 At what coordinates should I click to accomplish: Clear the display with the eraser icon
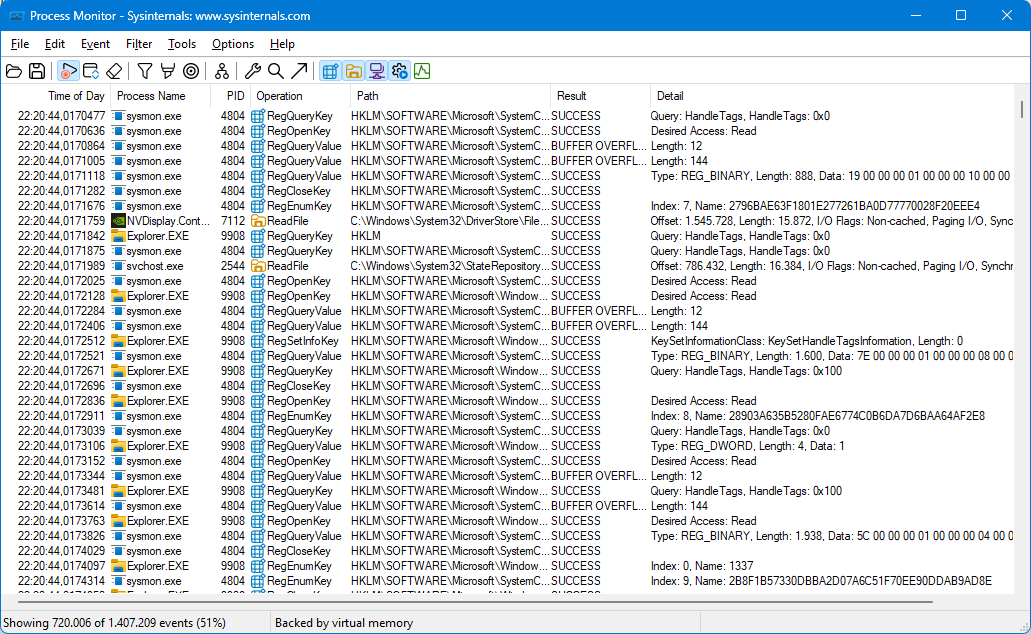coord(114,71)
